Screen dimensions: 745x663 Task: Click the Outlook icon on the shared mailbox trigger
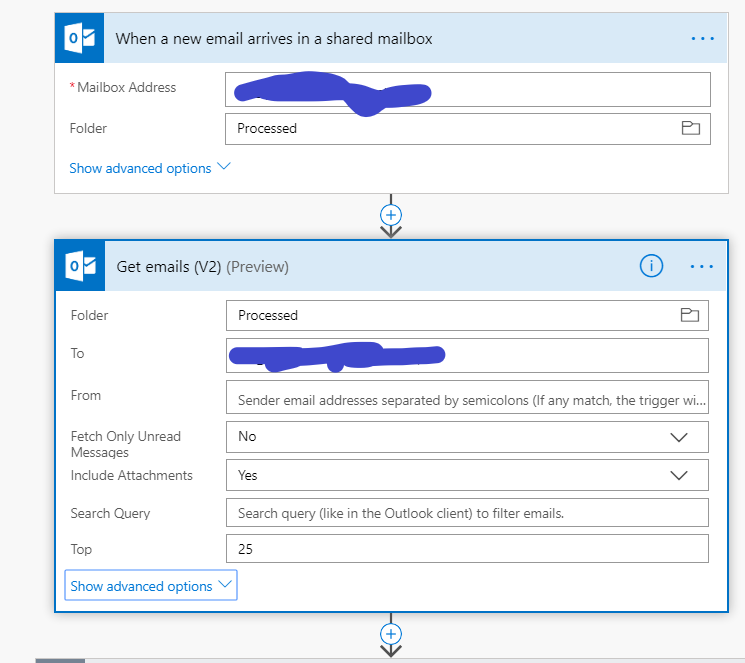tap(80, 38)
